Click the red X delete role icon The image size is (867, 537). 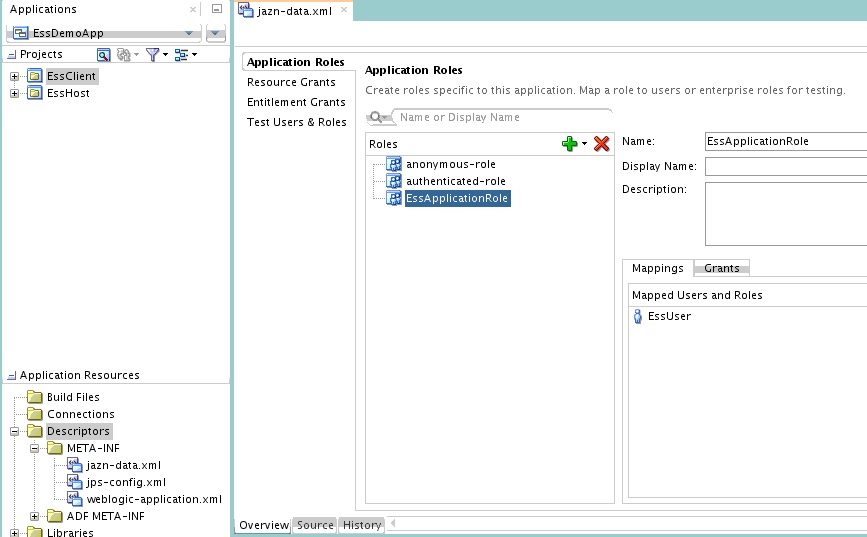[x=602, y=144]
